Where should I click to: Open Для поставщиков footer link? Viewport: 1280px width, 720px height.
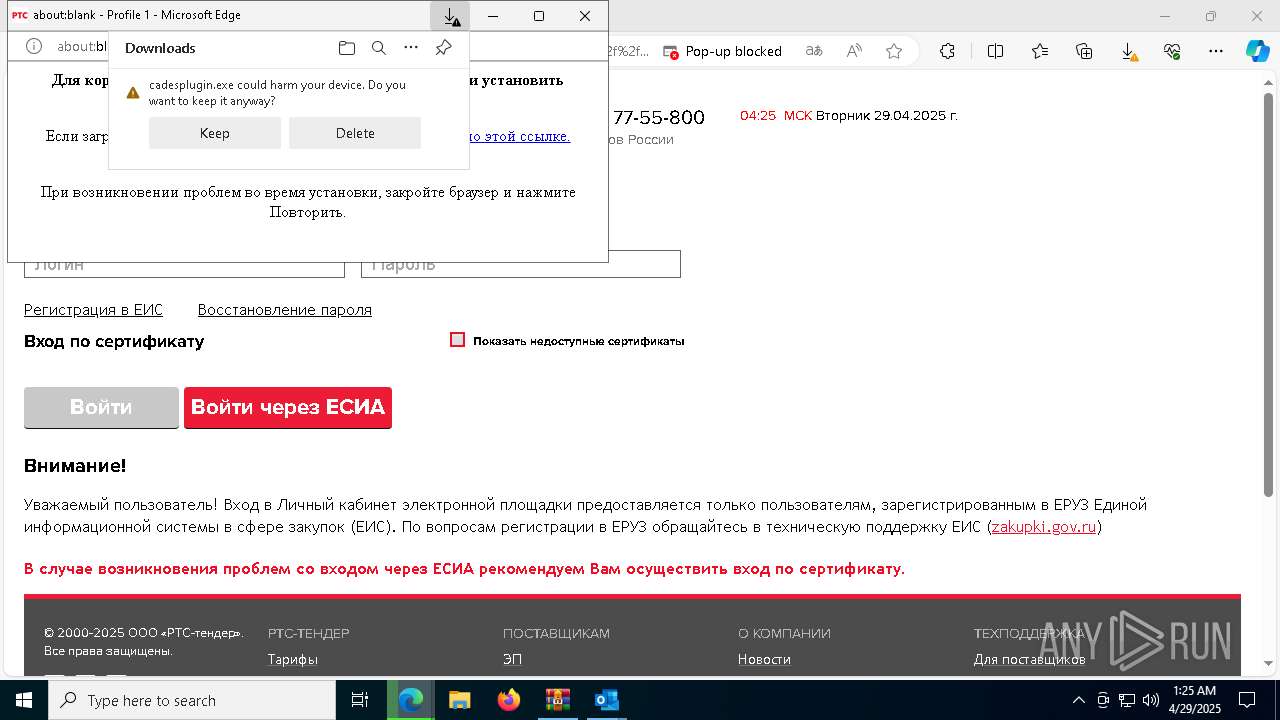(1030, 659)
